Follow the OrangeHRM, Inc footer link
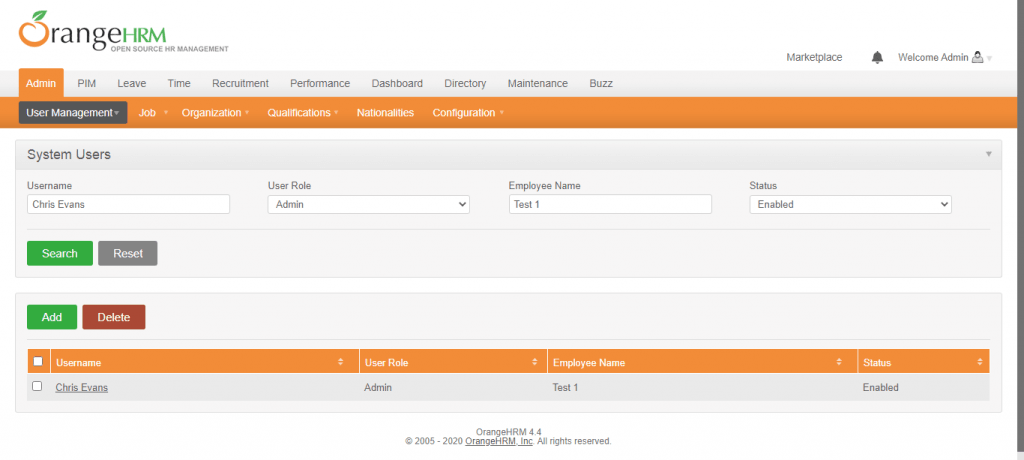This screenshot has width=1024, height=460. (x=499, y=441)
